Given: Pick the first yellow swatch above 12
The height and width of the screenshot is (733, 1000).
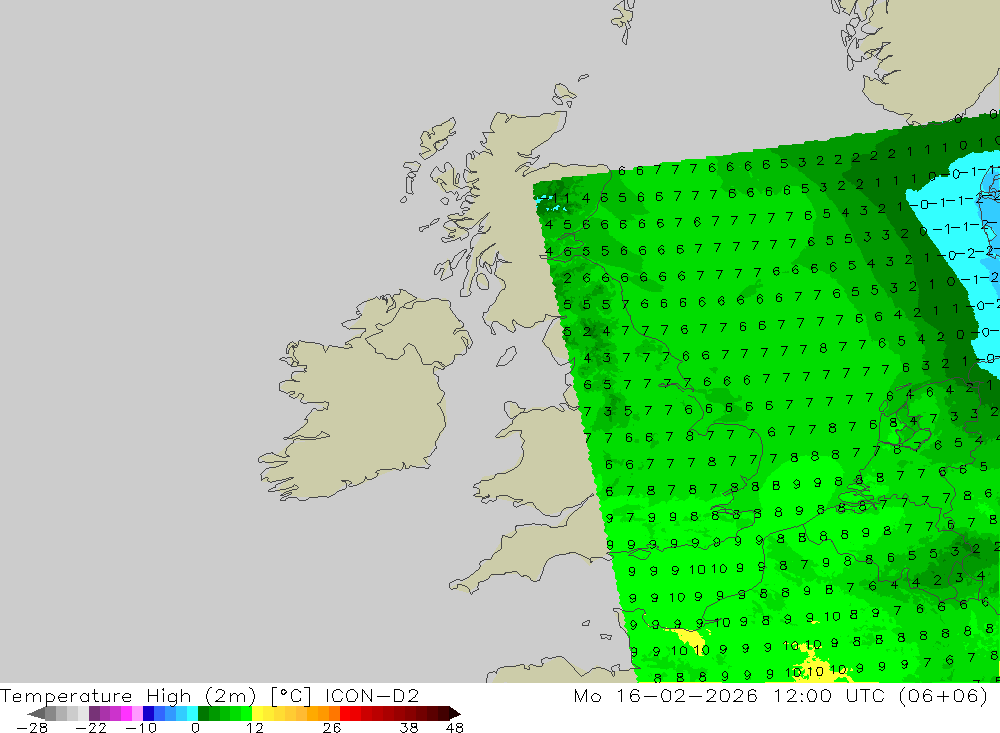Looking at the screenshot, I should 258,713.
